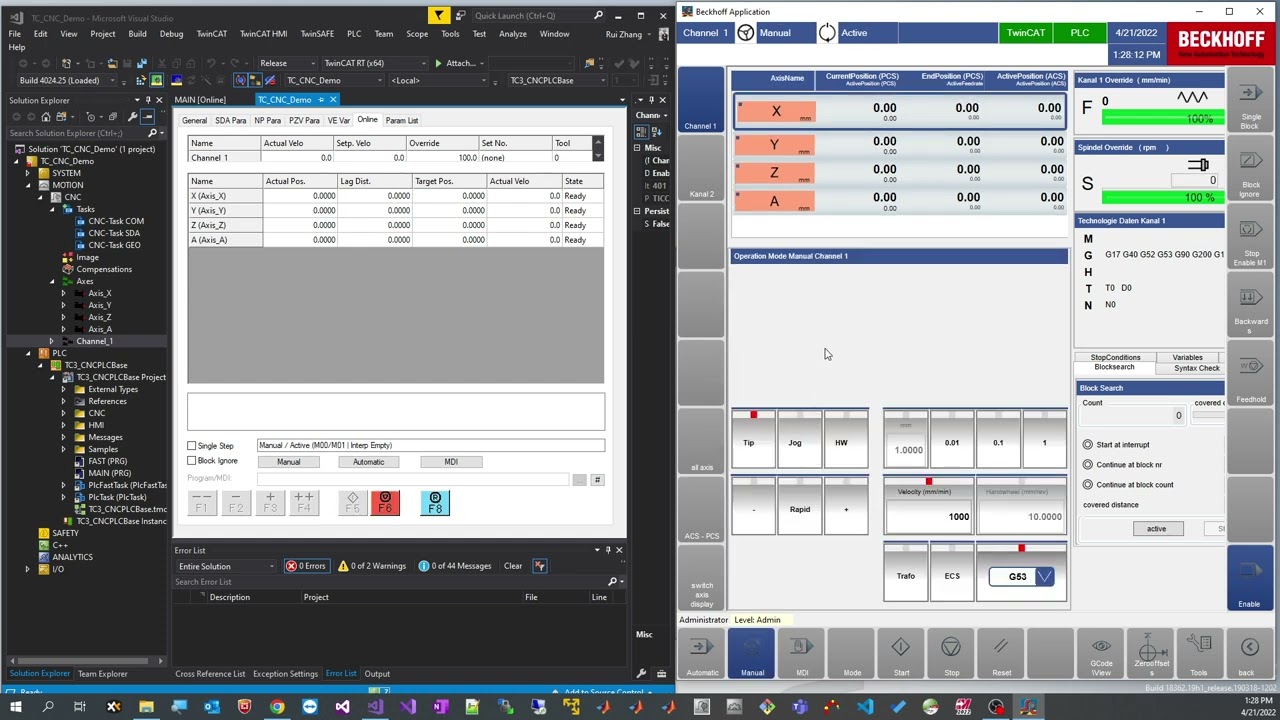
Task: Toggle the HW handwheel mode button
Action: pos(845,439)
